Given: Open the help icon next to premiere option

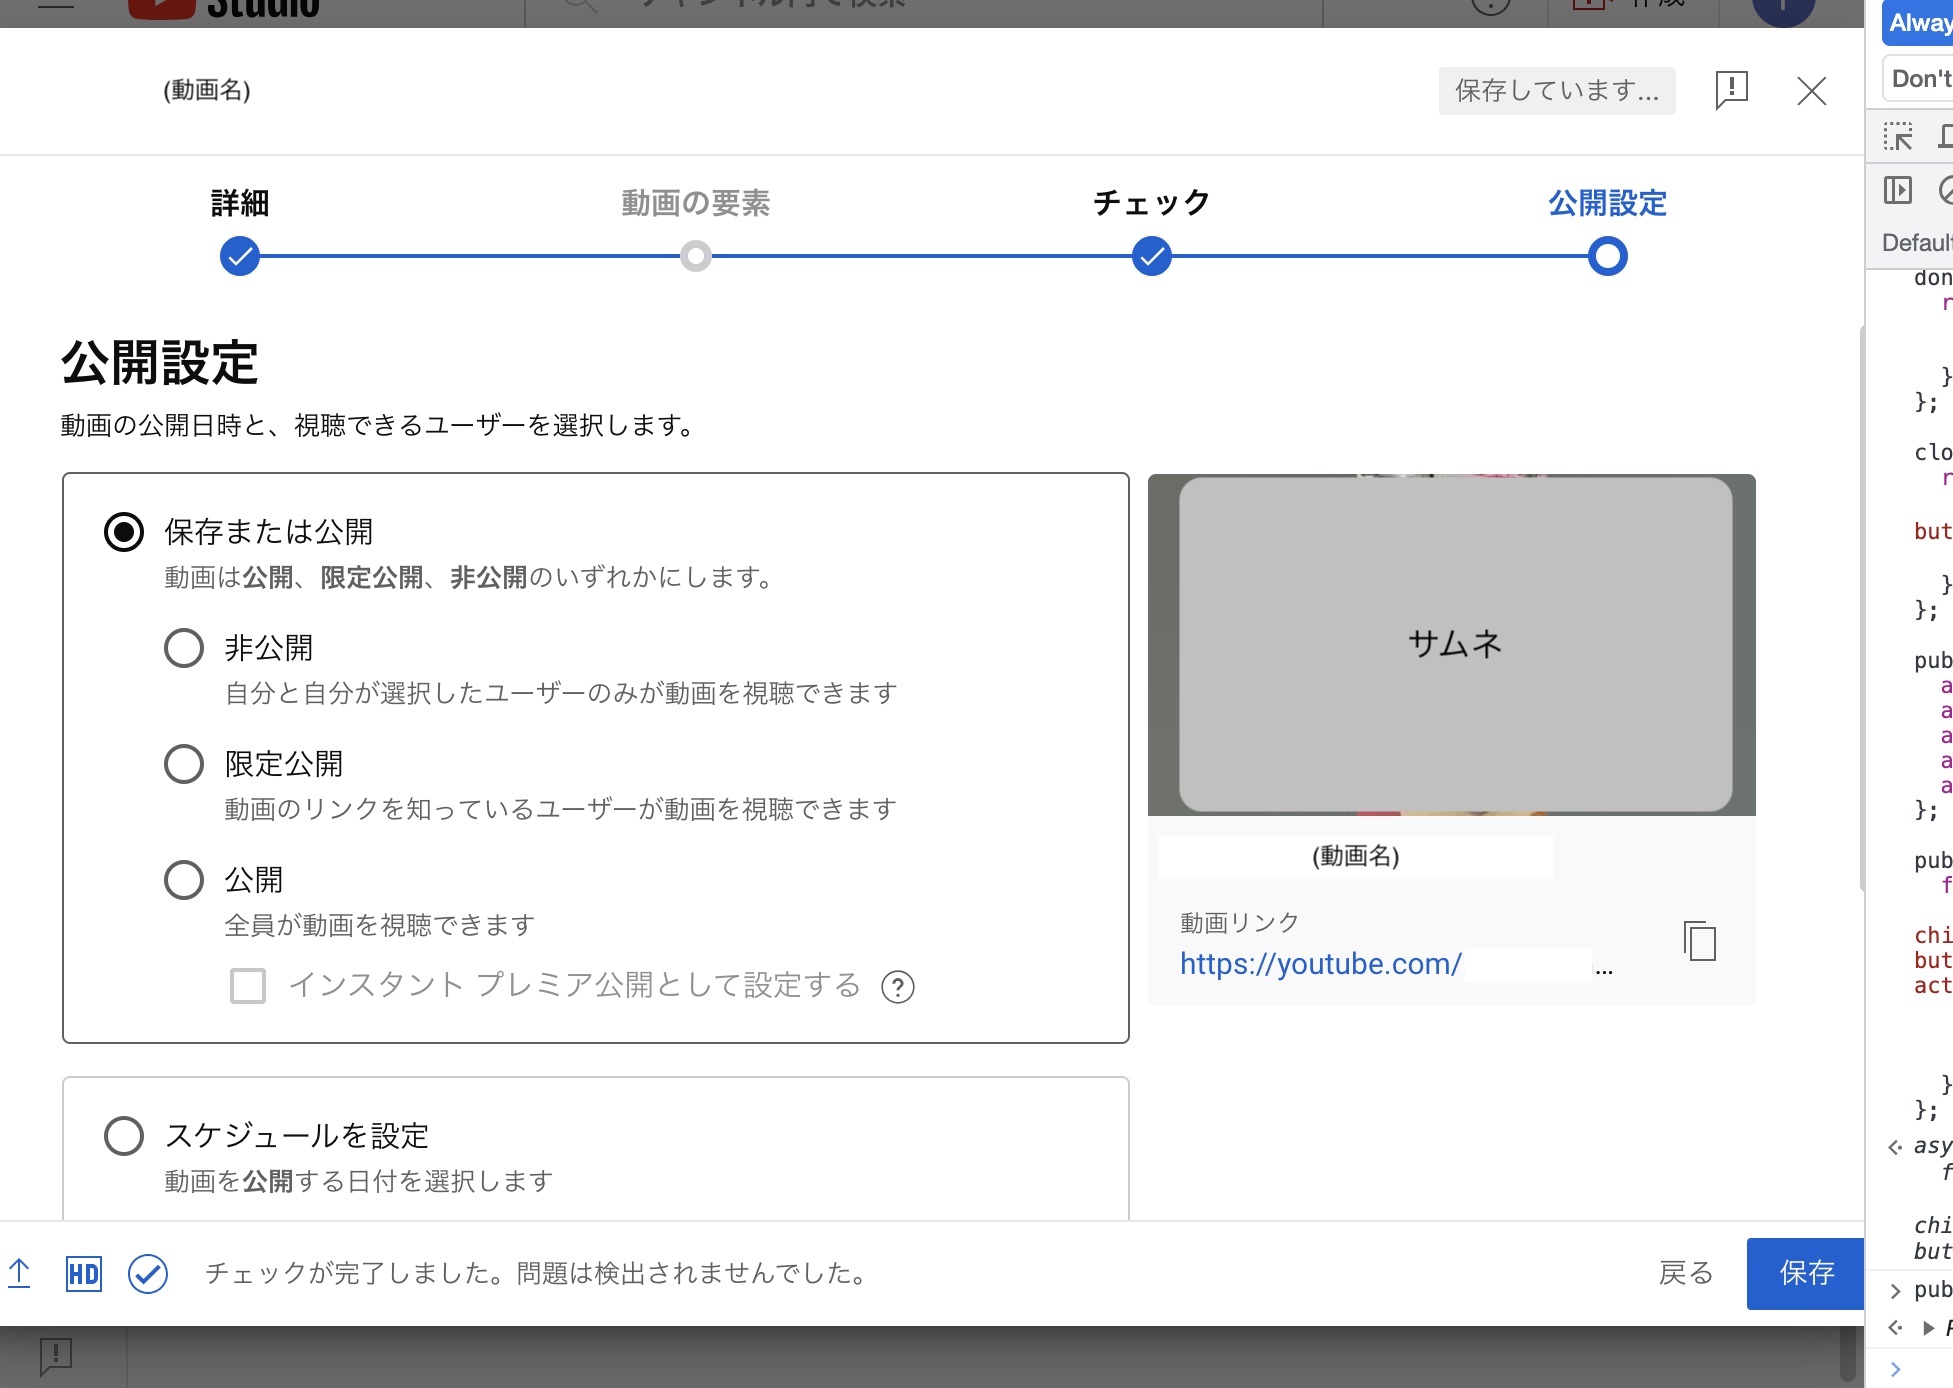Looking at the screenshot, I should click(898, 986).
